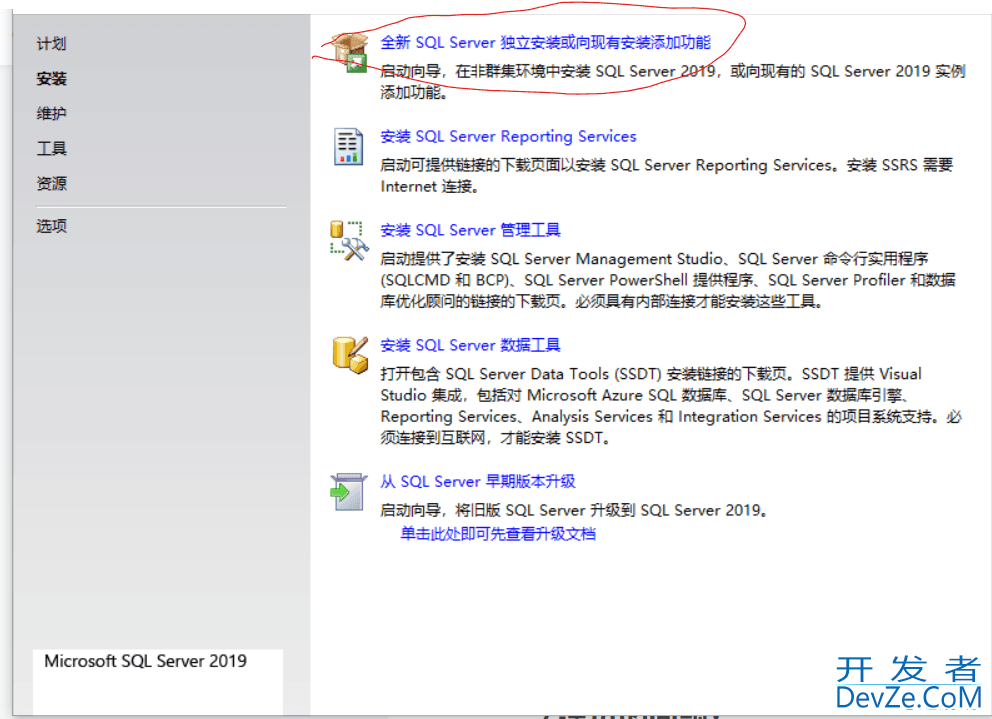
Task: Click description starting 打开包含 SQL Server Data Tools
Action: tap(671, 406)
